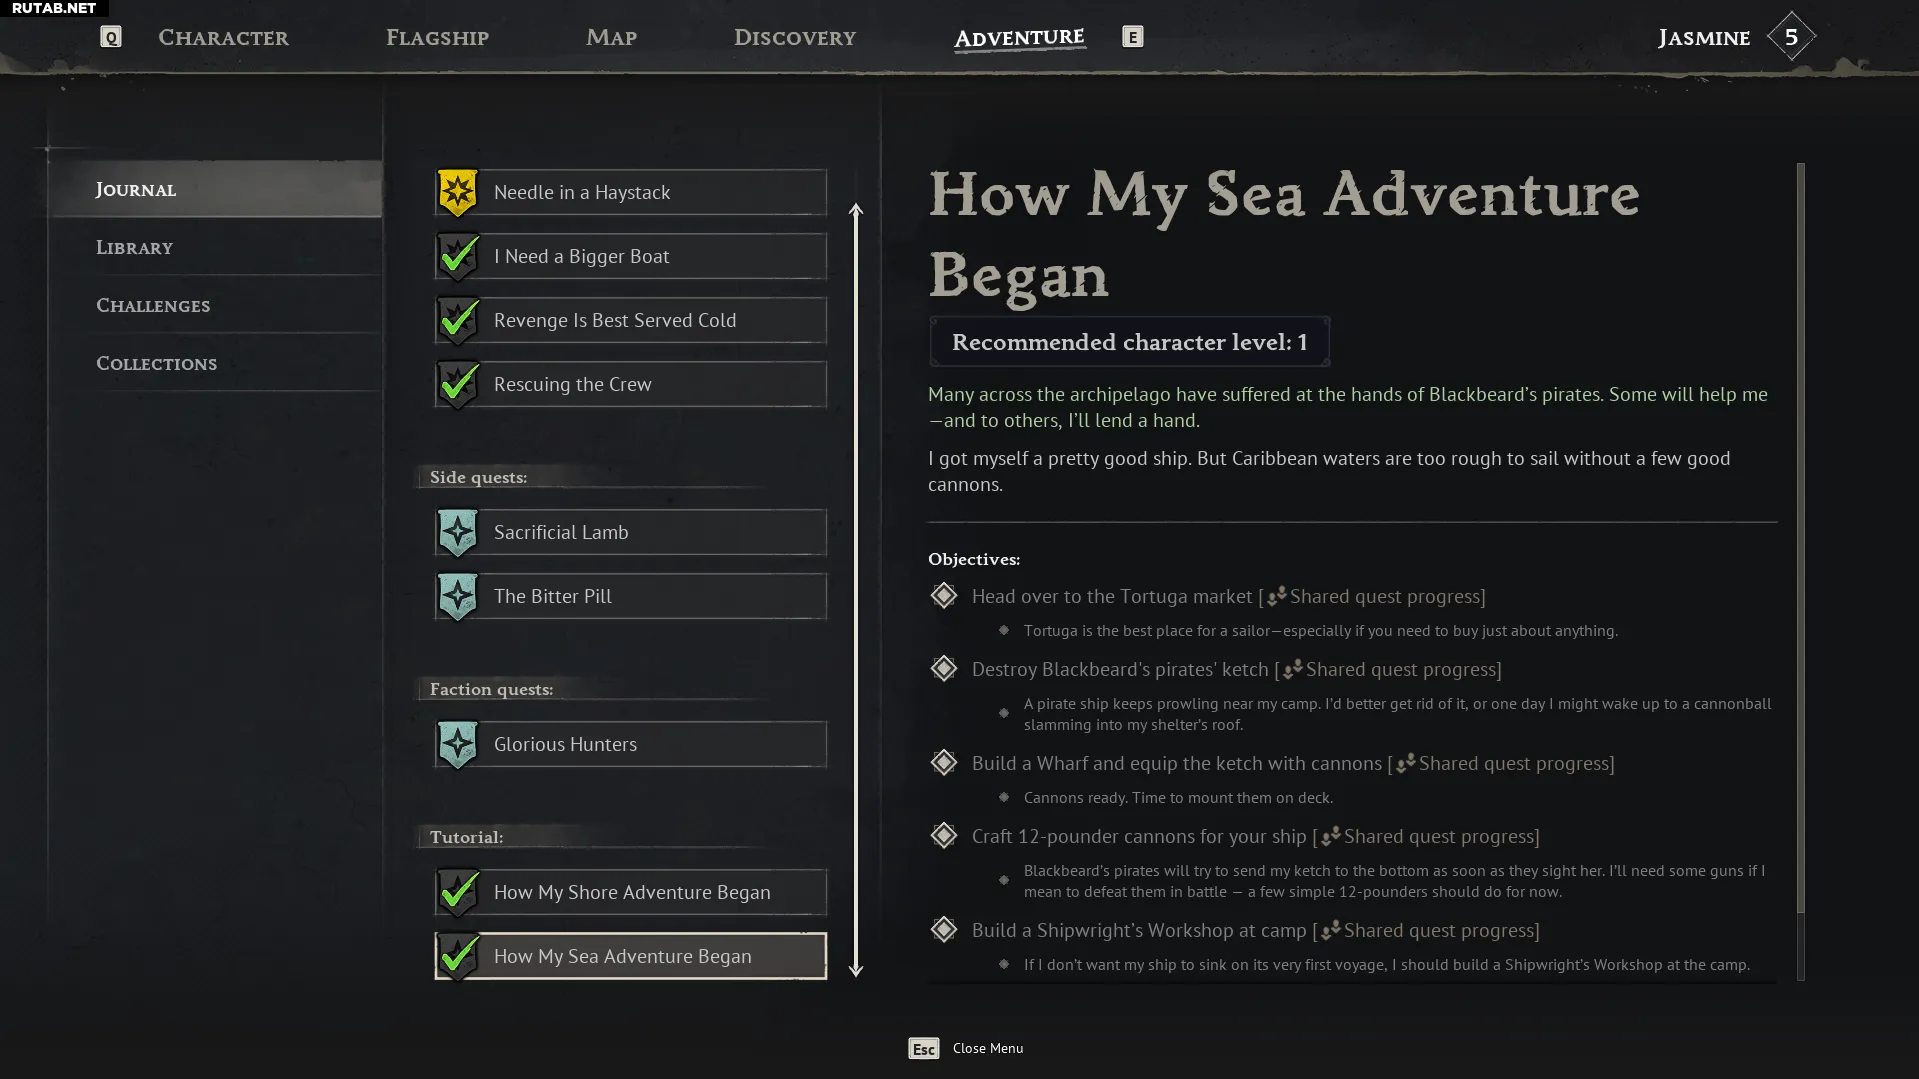Click the player level 5 diamond badge
This screenshot has width=1919, height=1079.
[x=1791, y=37]
